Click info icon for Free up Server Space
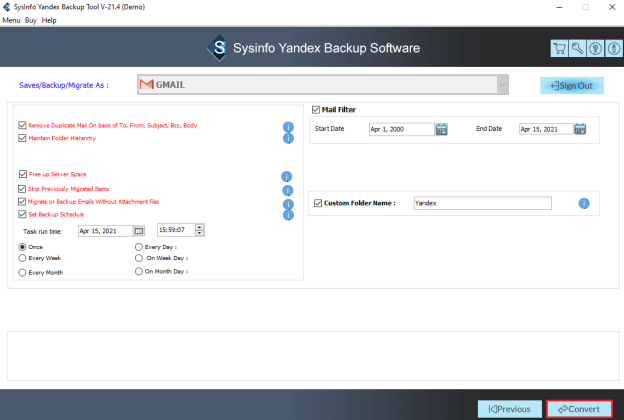The width and height of the screenshot is (624, 420). coord(287,176)
